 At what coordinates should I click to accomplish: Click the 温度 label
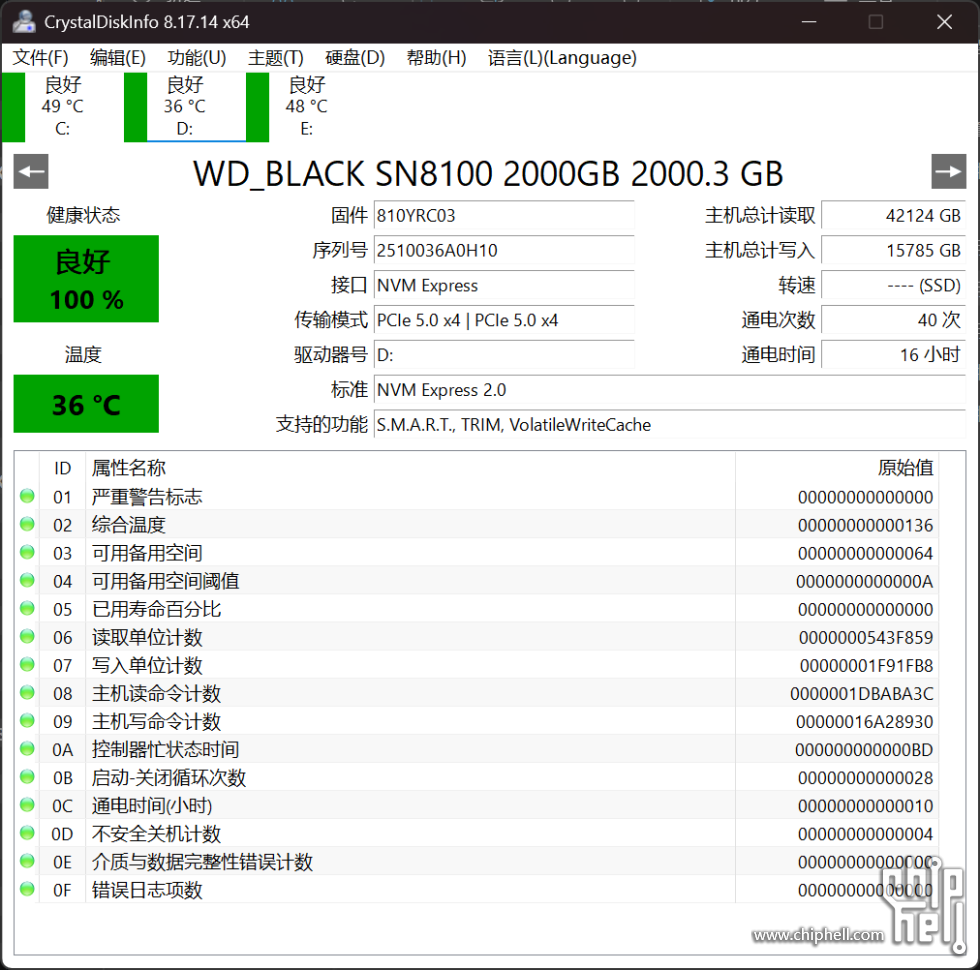(83, 355)
